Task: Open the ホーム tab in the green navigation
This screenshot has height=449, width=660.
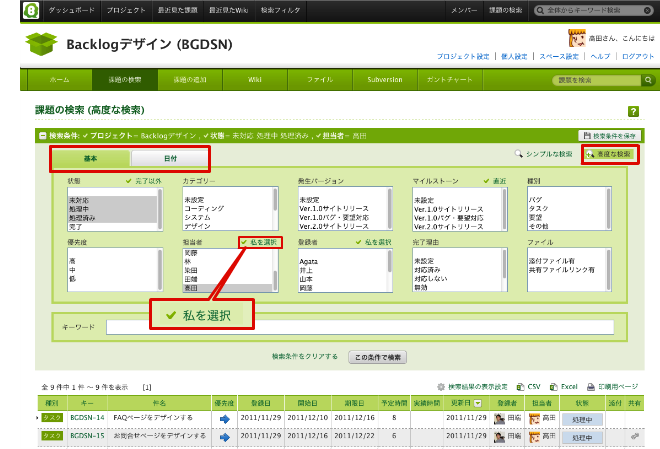Action: tap(60, 80)
